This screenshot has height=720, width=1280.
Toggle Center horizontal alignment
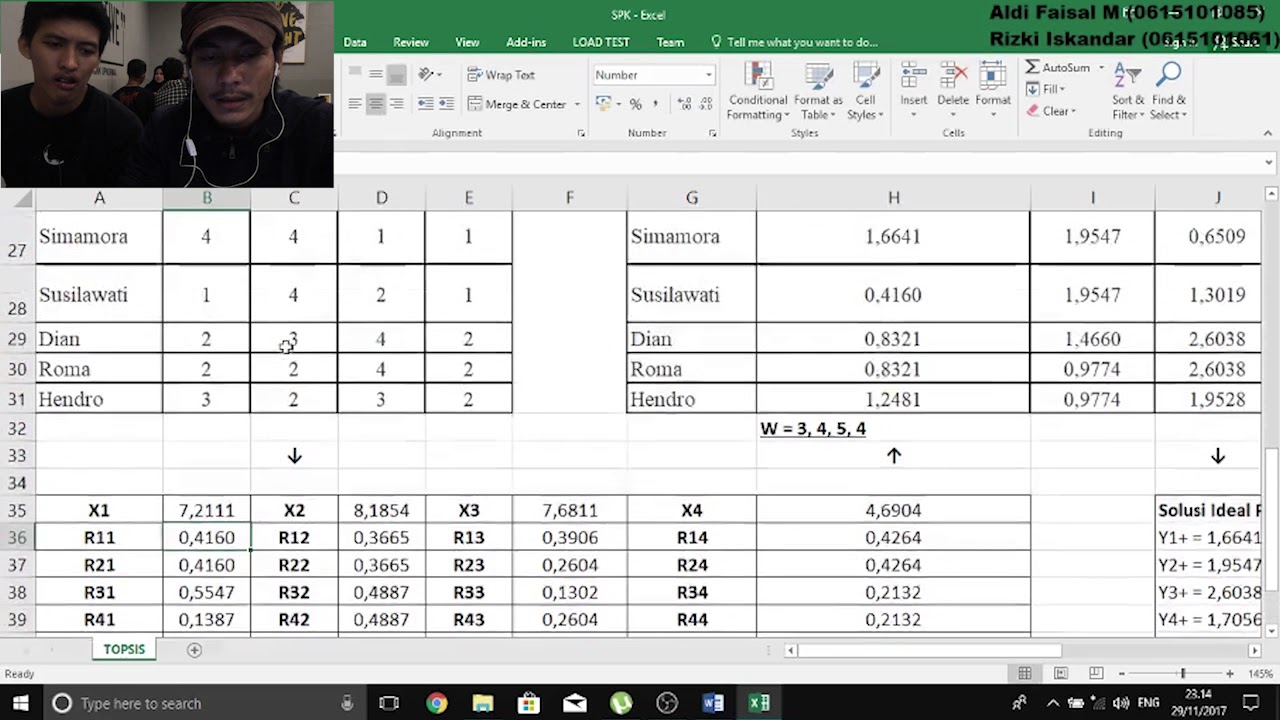(376, 104)
